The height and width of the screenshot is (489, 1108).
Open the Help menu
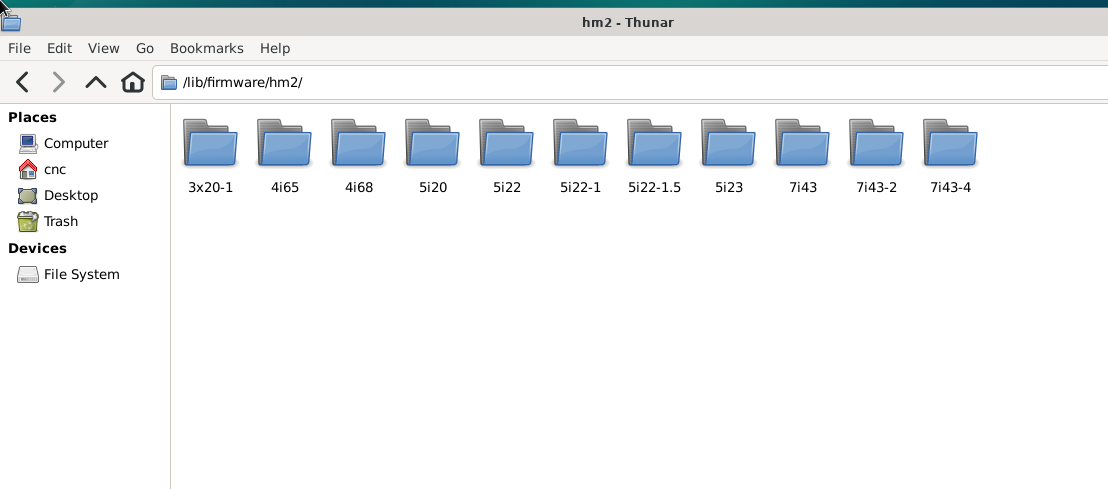[x=275, y=48]
